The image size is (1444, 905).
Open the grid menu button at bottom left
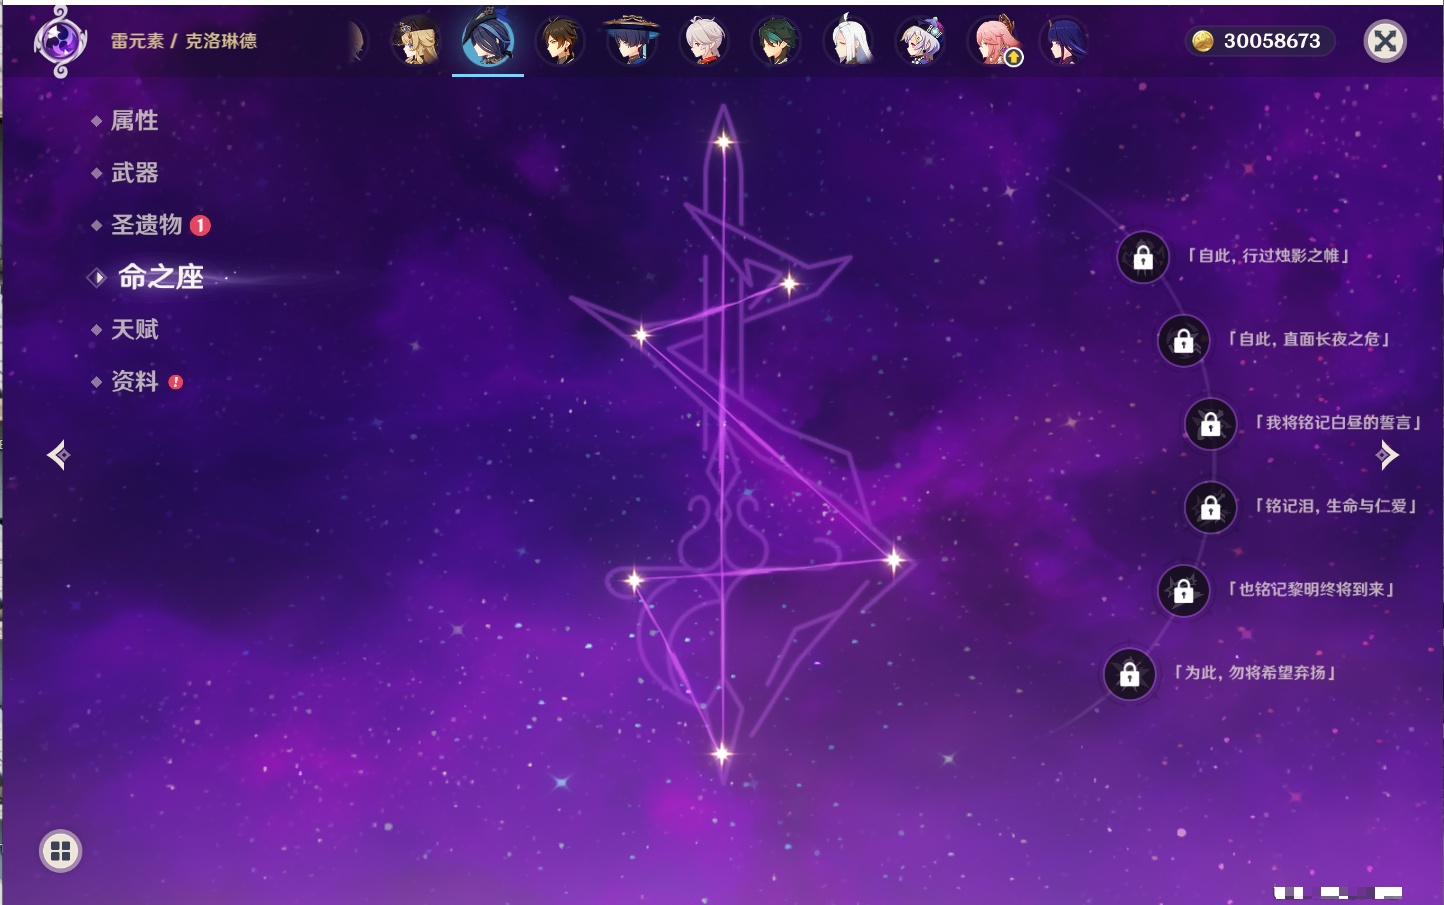60,851
